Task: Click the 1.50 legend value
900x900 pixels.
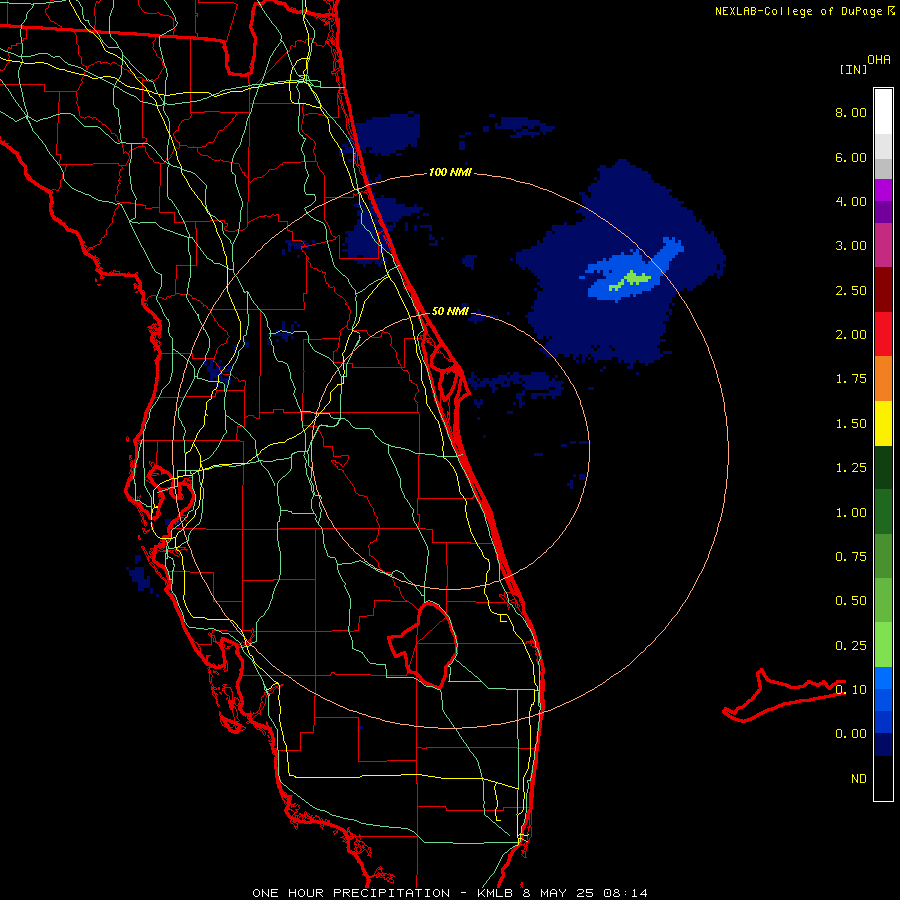Action: pos(851,424)
